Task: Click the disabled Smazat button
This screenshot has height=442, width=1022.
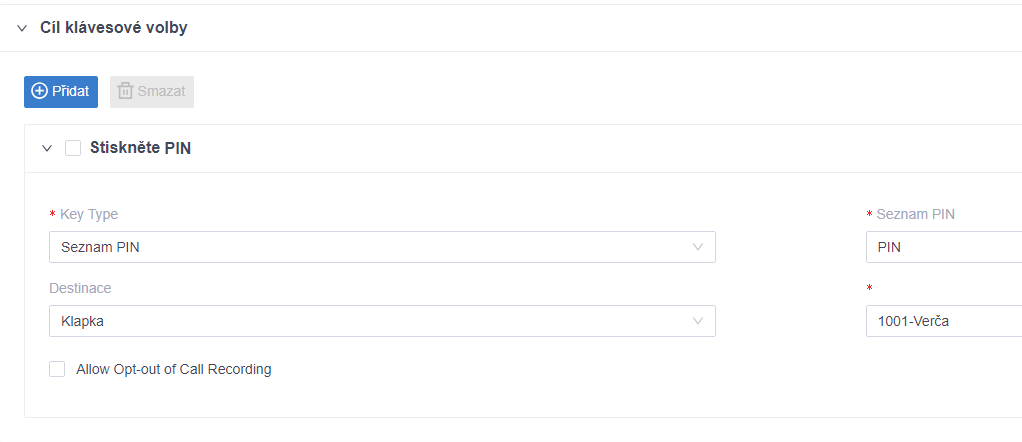Action: [152, 92]
